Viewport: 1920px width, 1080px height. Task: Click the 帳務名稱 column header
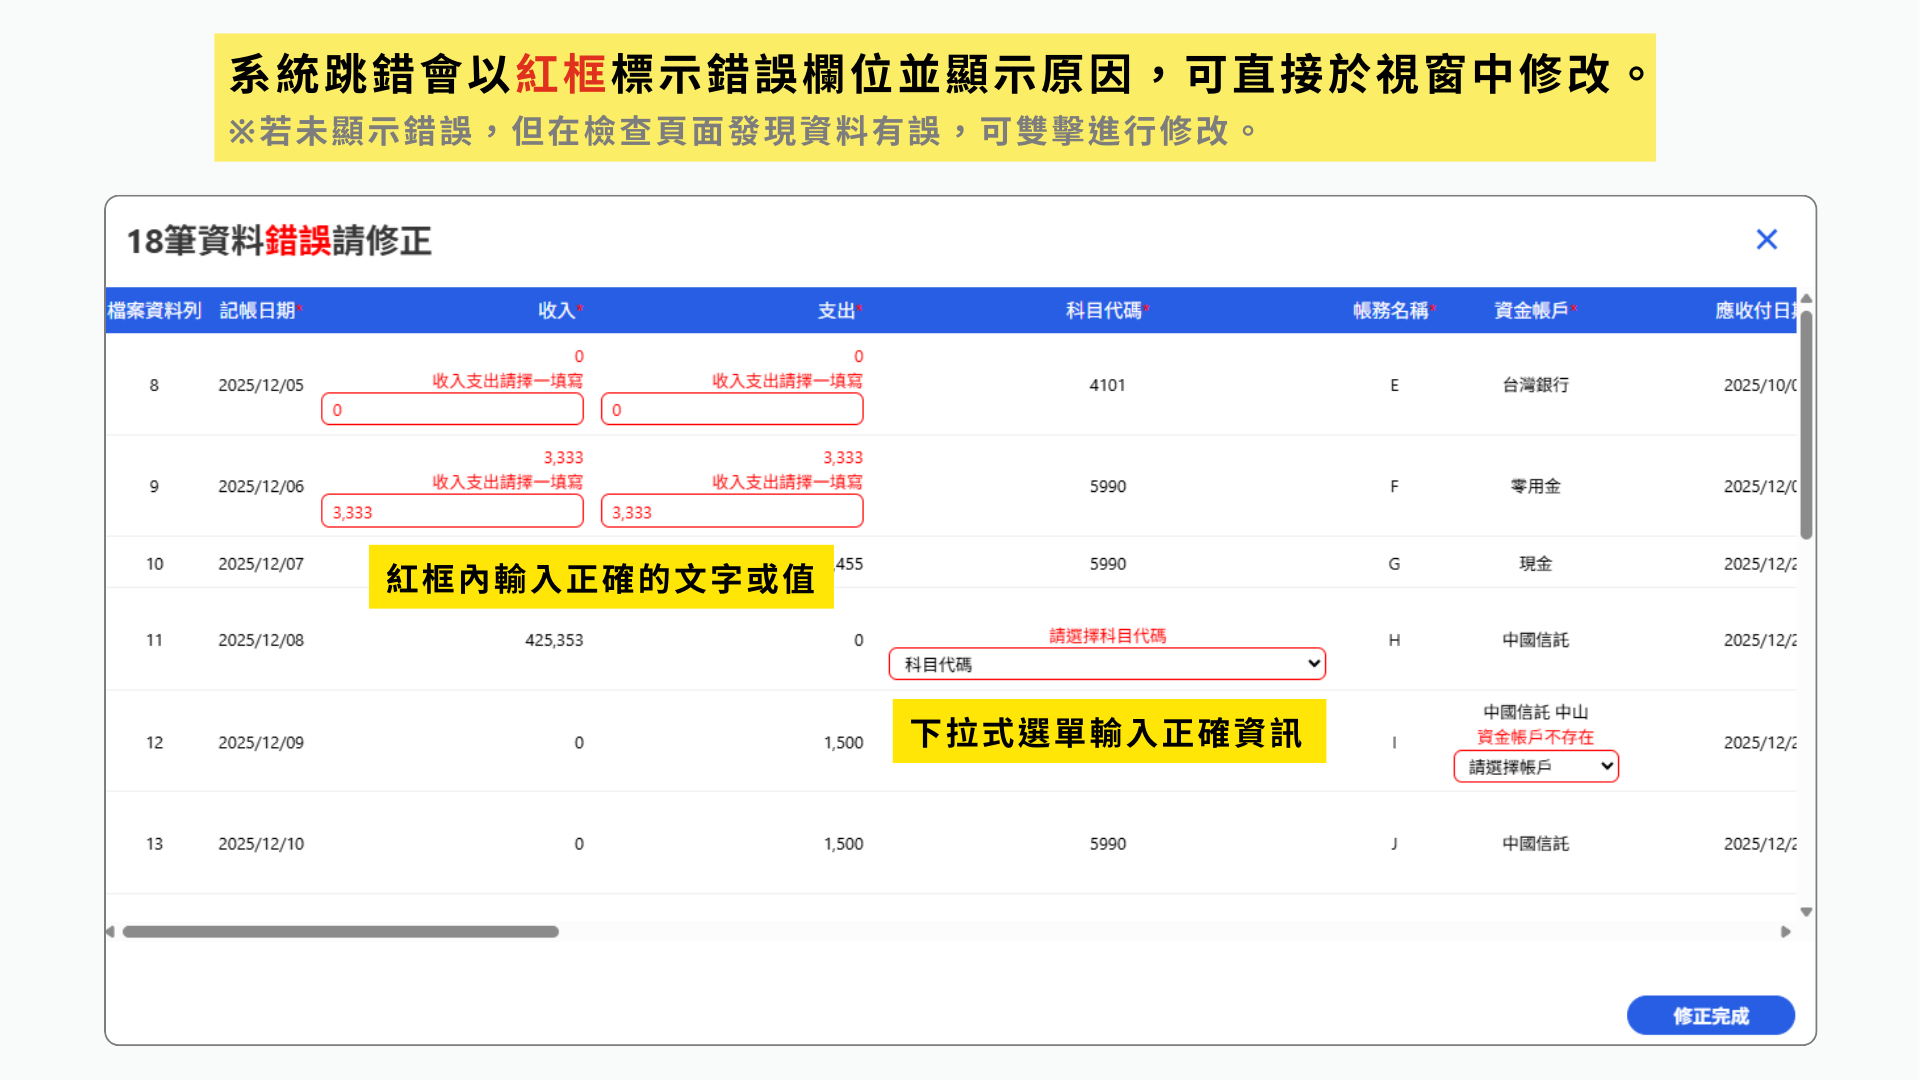1390,311
